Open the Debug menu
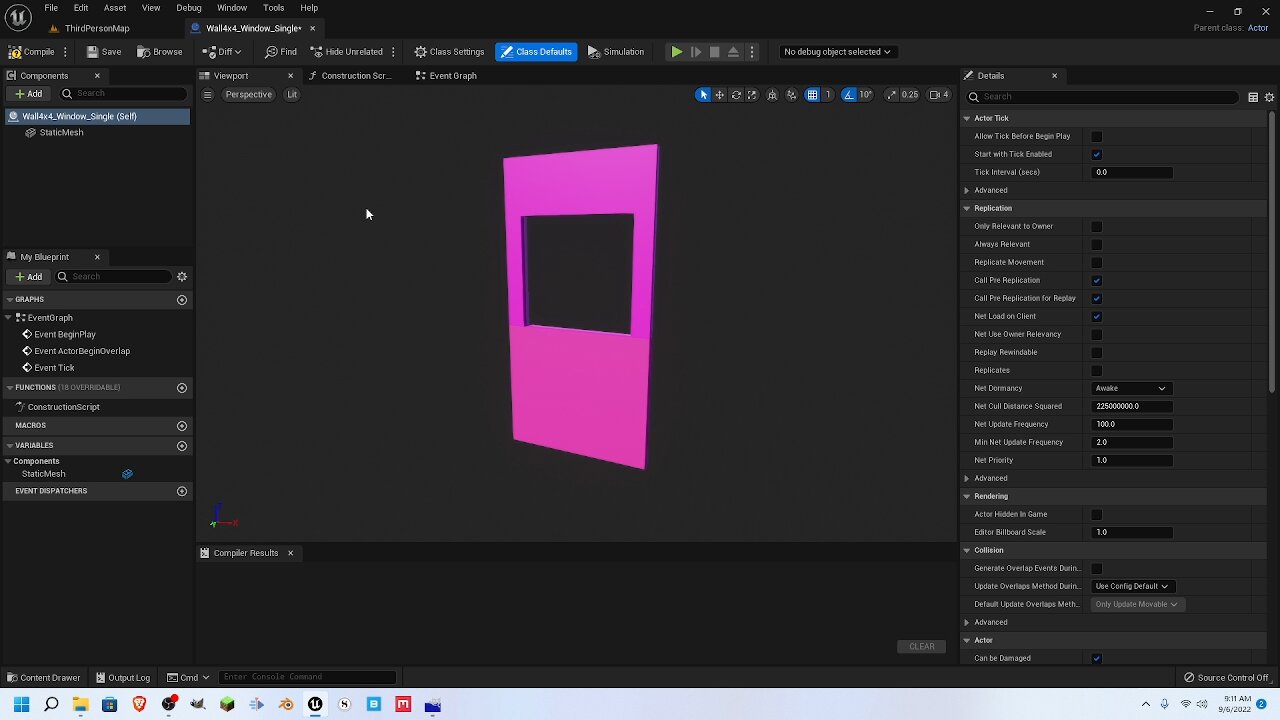This screenshot has height=720, width=1280. point(189,8)
